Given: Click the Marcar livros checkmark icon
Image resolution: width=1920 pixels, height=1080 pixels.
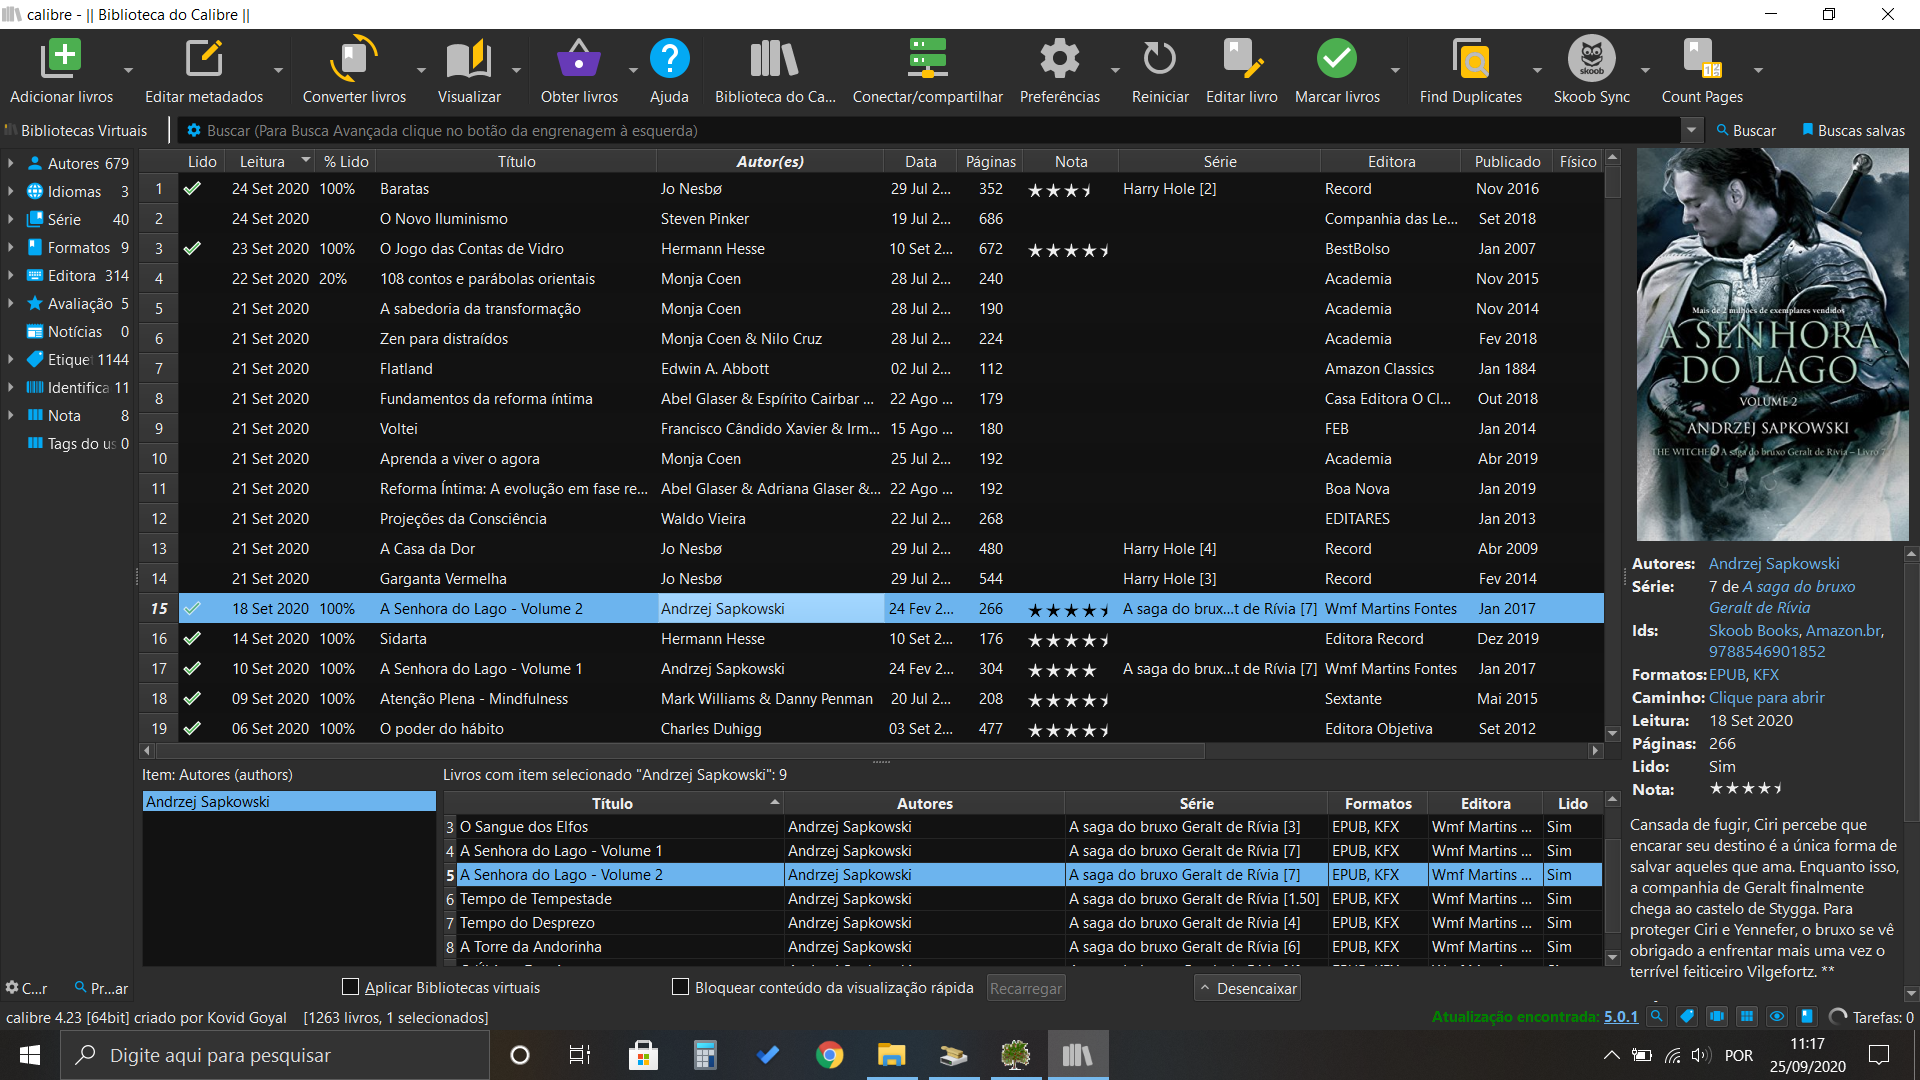Looking at the screenshot, I should tap(1336, 60).
